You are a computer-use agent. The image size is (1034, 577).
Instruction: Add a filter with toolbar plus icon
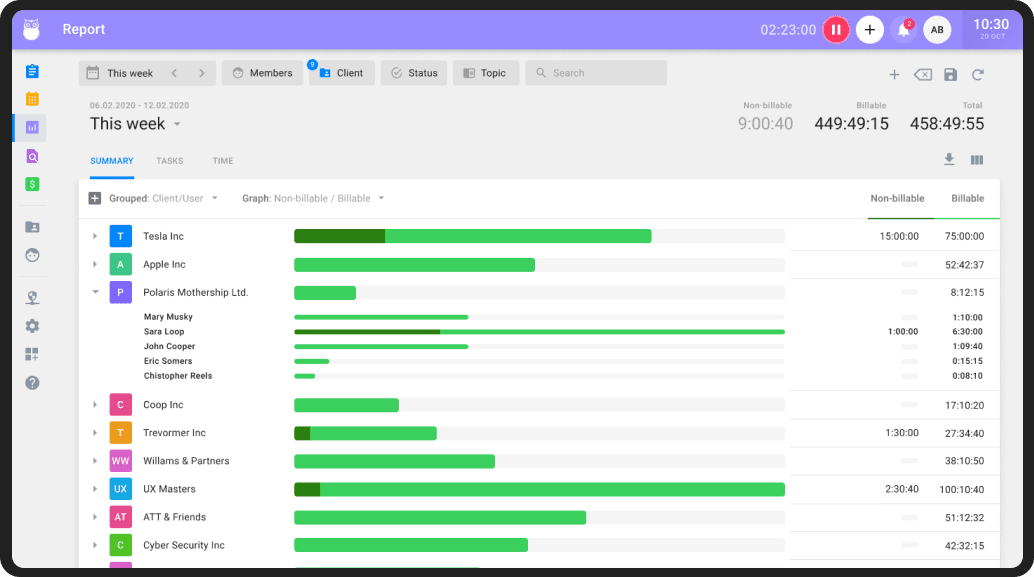click(x=894, y=75)
